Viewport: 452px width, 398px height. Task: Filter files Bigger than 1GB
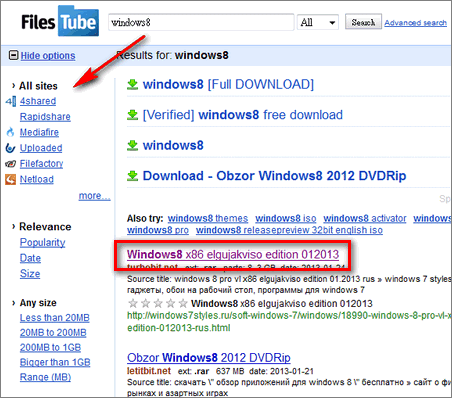tap(55, 362)
